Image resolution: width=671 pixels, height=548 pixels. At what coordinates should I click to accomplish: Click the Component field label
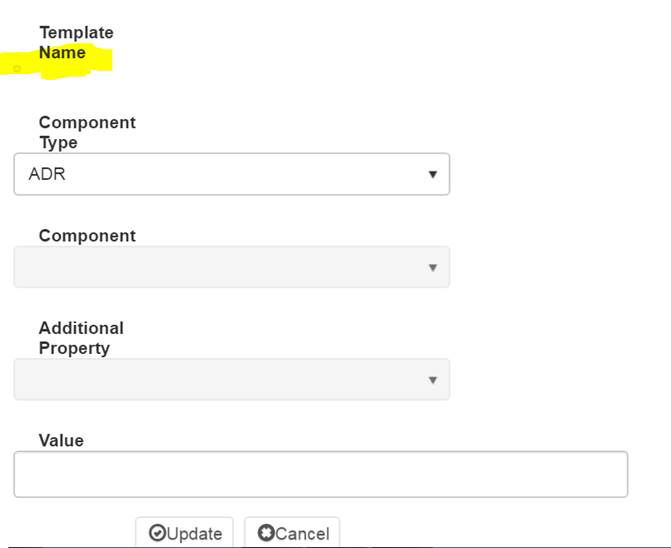[87, 236]
